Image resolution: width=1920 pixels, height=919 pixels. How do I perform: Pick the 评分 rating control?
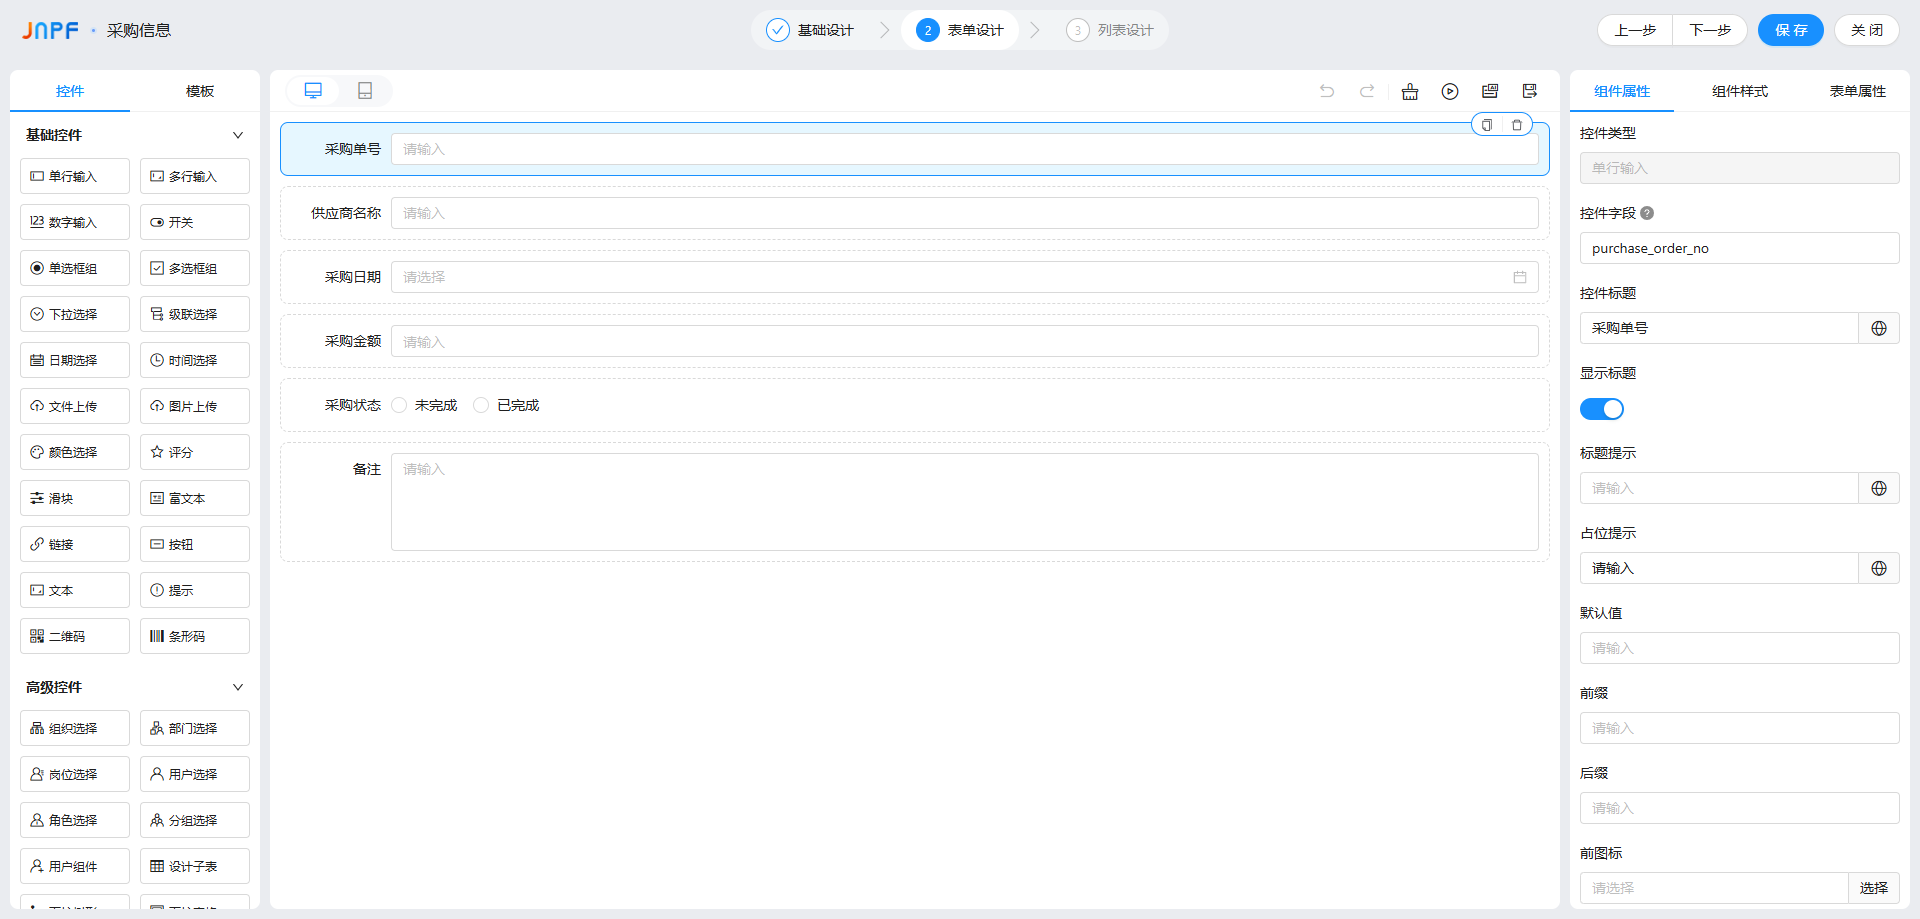click(x=195, y=452)
